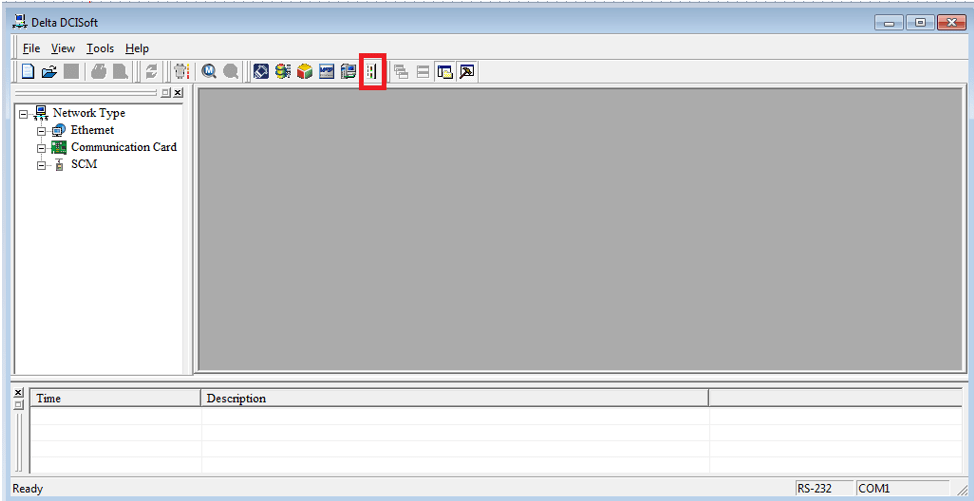Click the blue magnifier search icon
The height and width of the screenshot is (501, 974).
(x=209, y=71)
